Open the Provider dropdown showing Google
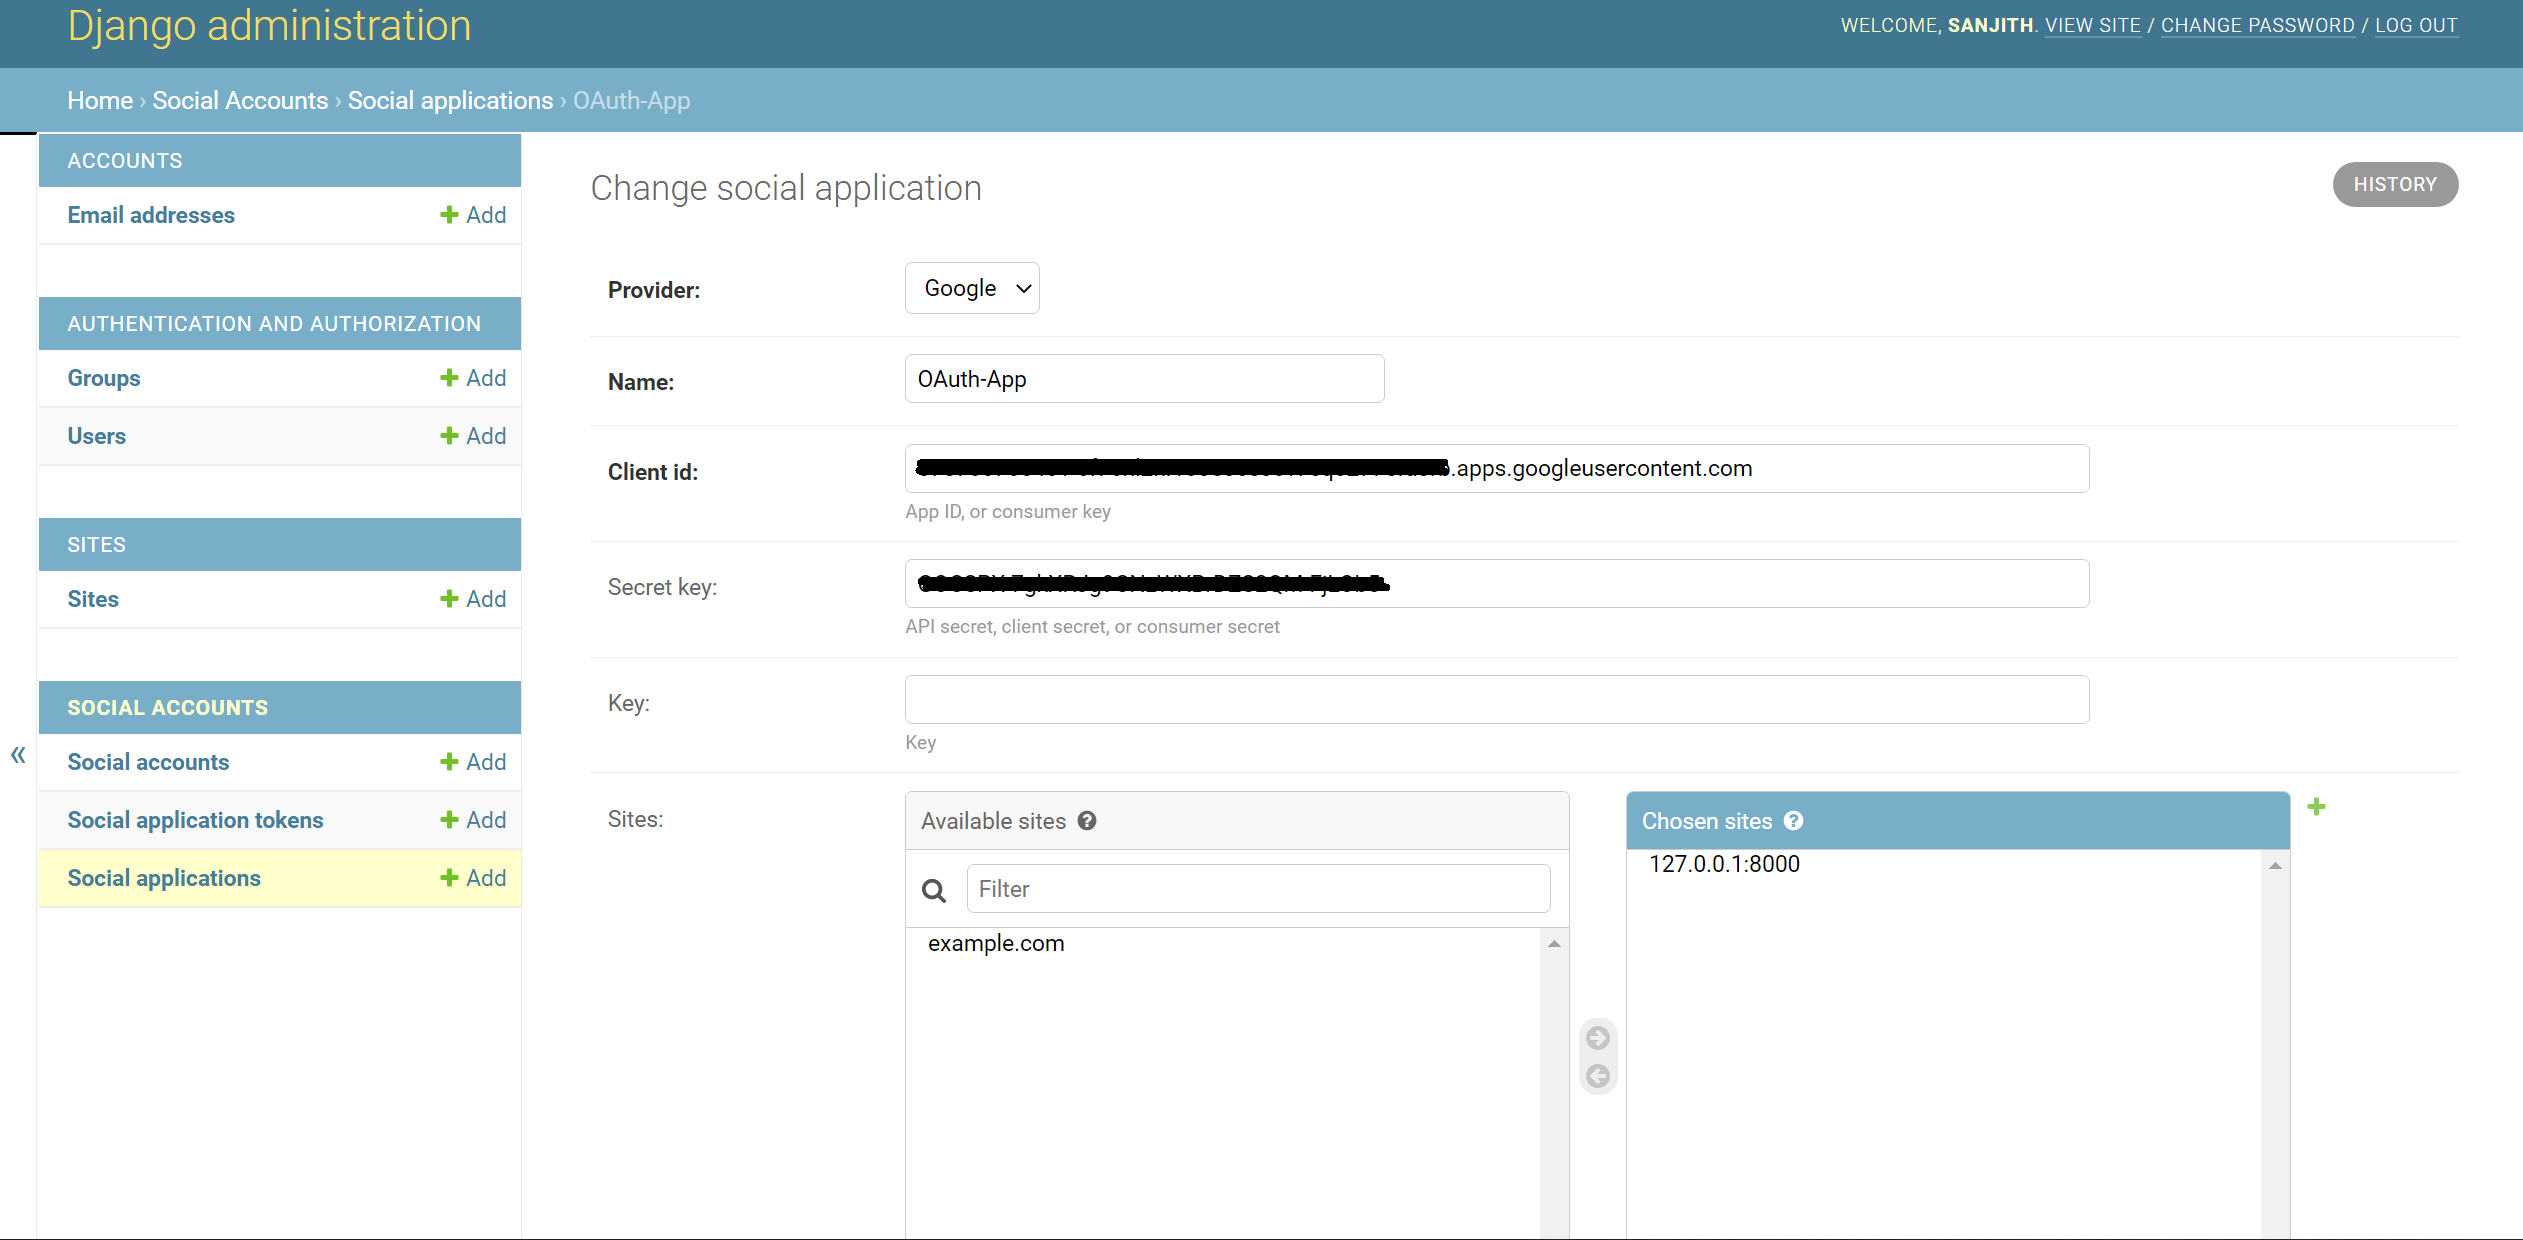 (972, 288)
